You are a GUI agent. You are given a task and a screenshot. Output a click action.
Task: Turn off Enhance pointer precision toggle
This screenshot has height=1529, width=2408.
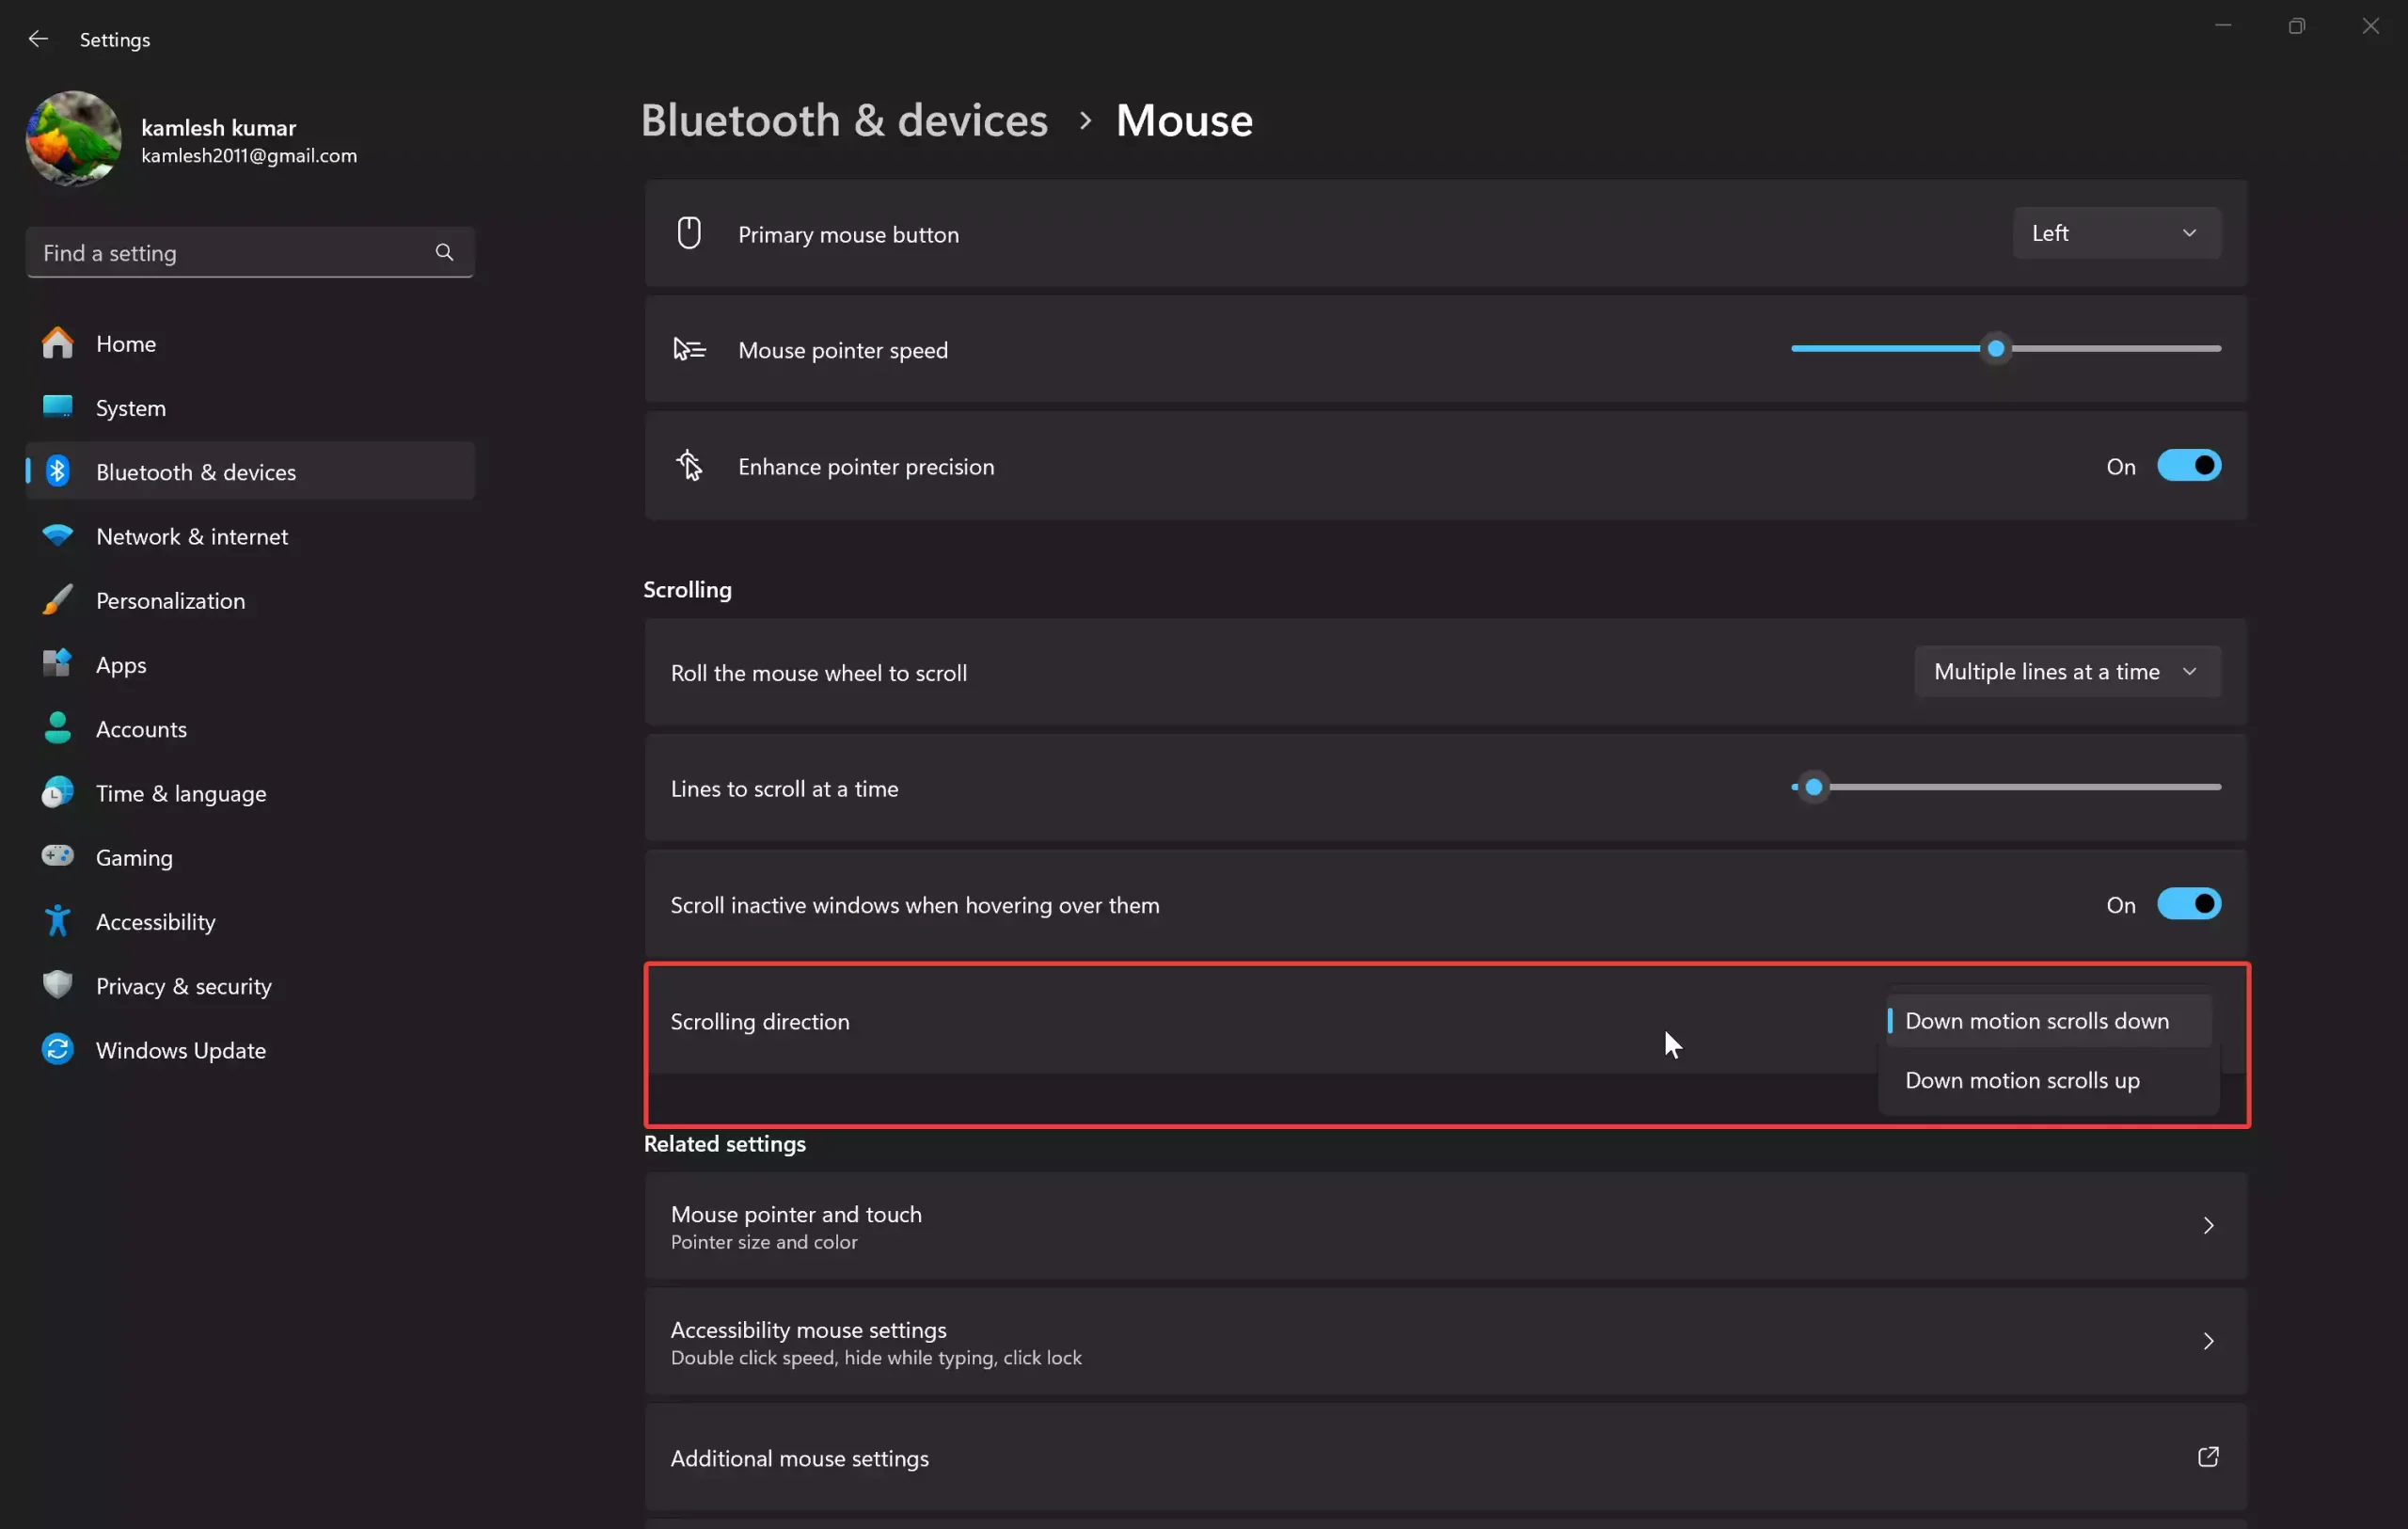[x=2188, y=466]
